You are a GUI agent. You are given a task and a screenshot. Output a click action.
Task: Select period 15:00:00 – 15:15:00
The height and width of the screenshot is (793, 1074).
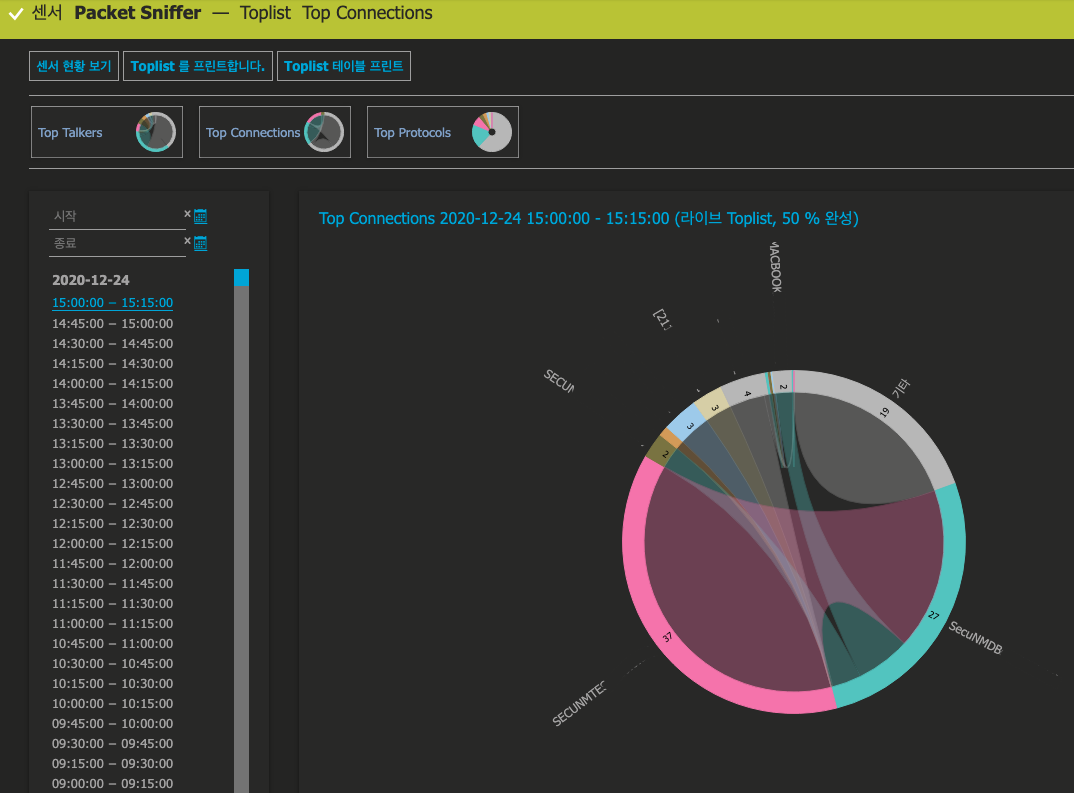112,303
